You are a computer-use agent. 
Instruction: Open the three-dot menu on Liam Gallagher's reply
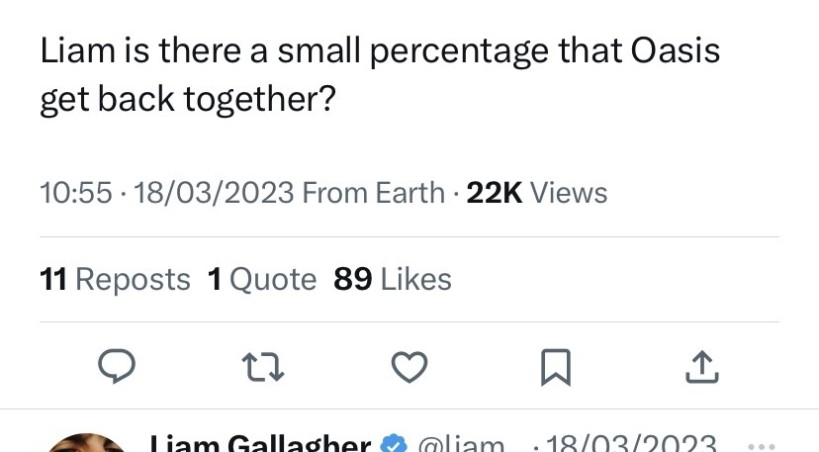click(x=761, y=443)
